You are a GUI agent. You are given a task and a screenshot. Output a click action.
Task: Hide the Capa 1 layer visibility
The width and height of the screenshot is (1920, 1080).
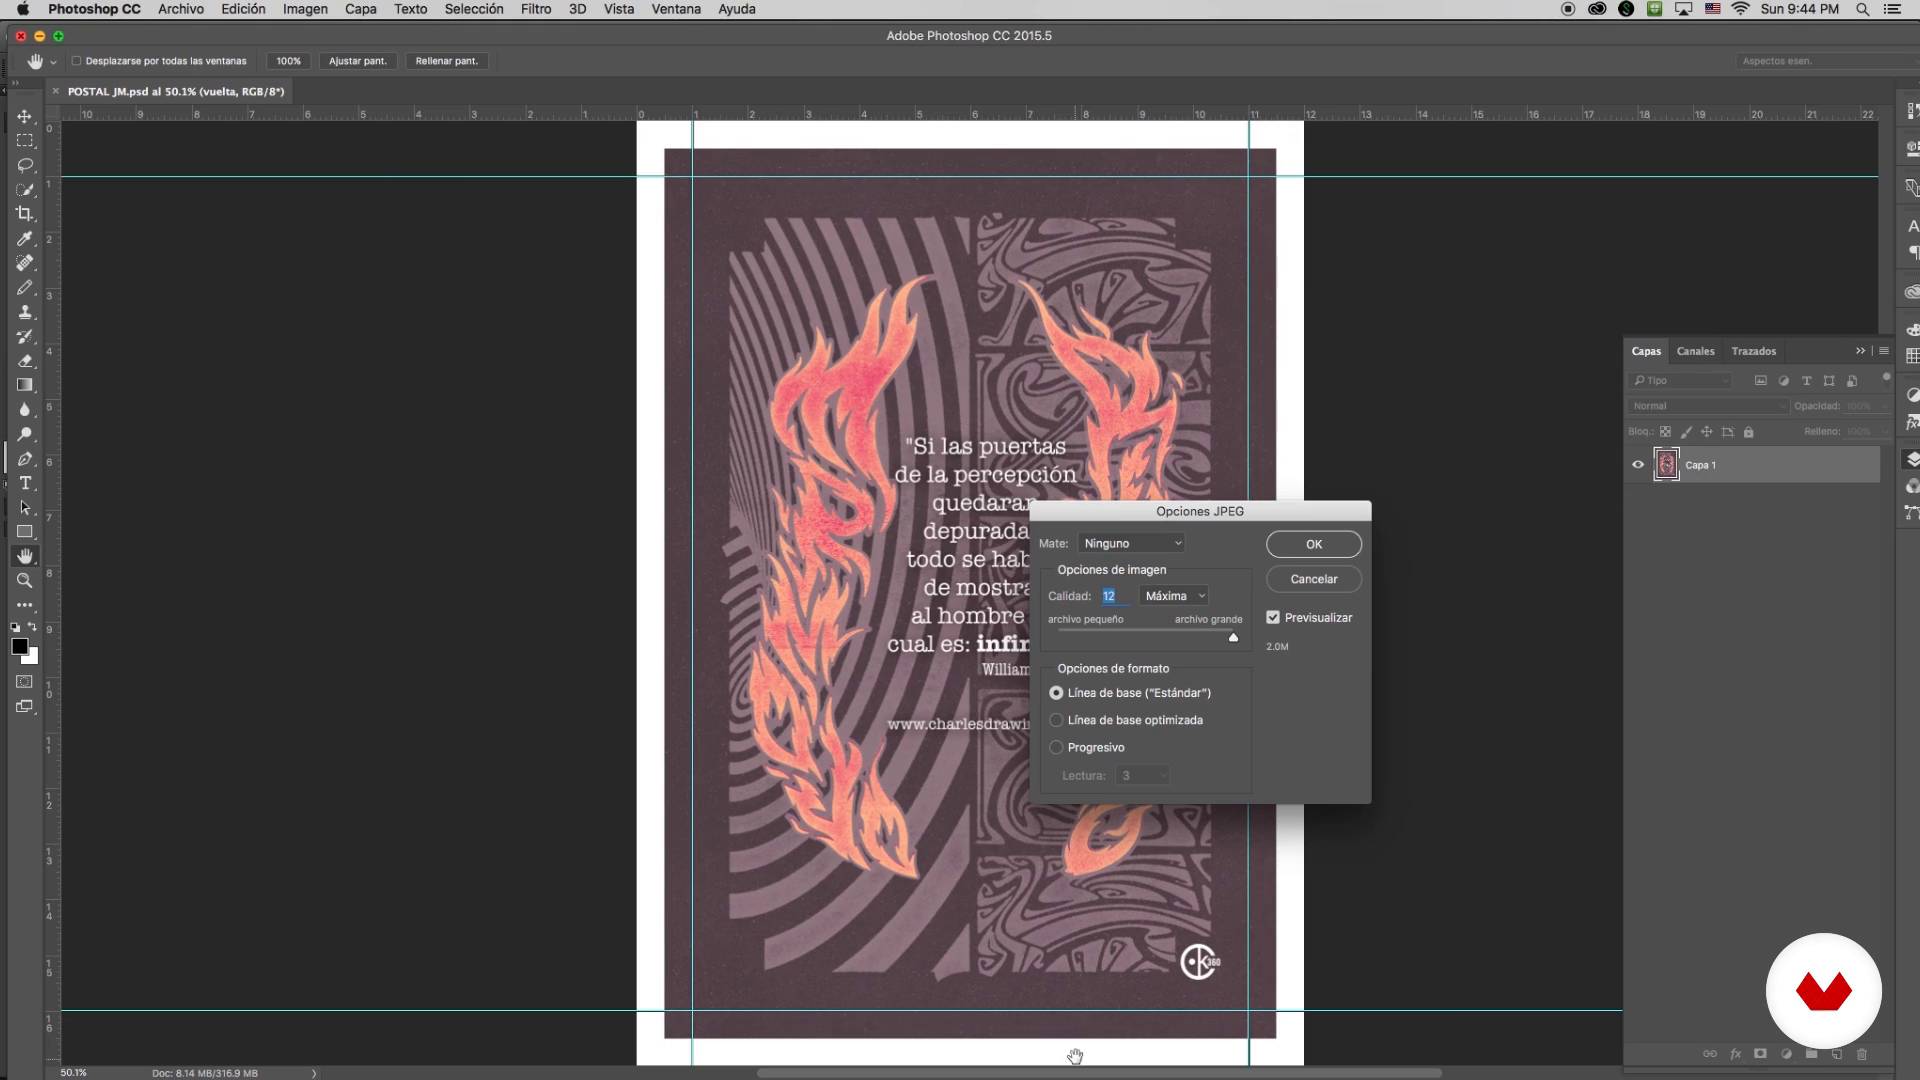point(1638,465)
